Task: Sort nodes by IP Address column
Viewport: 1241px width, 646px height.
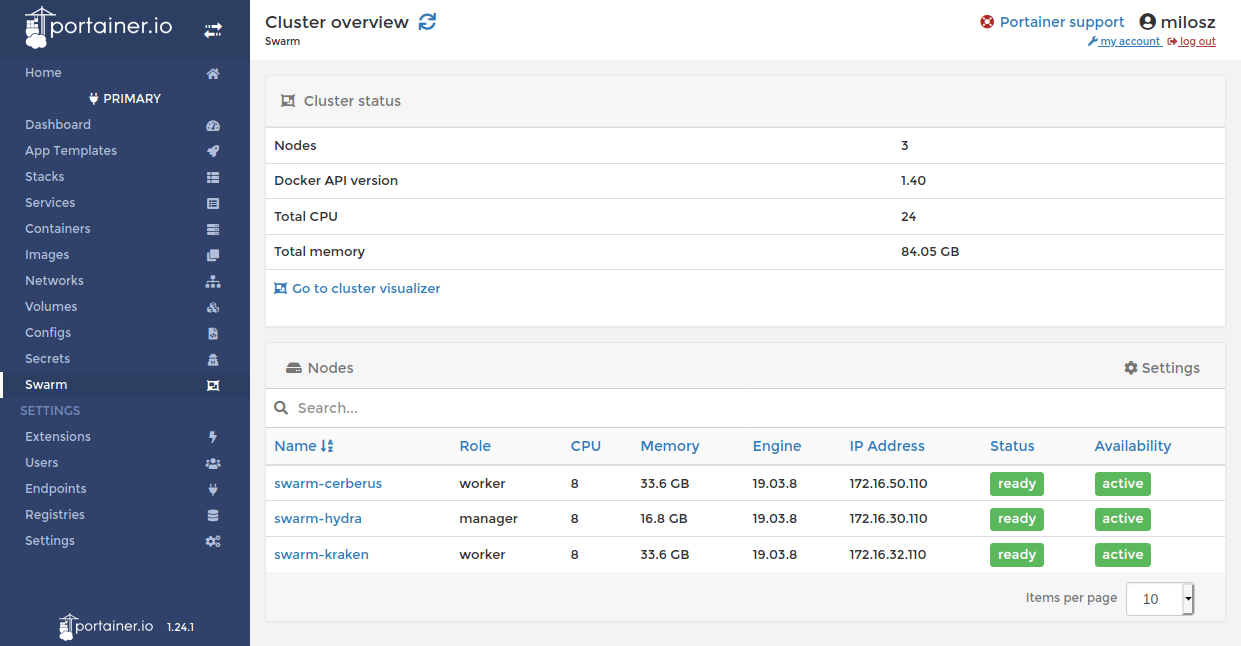Action: click(887, 446)
